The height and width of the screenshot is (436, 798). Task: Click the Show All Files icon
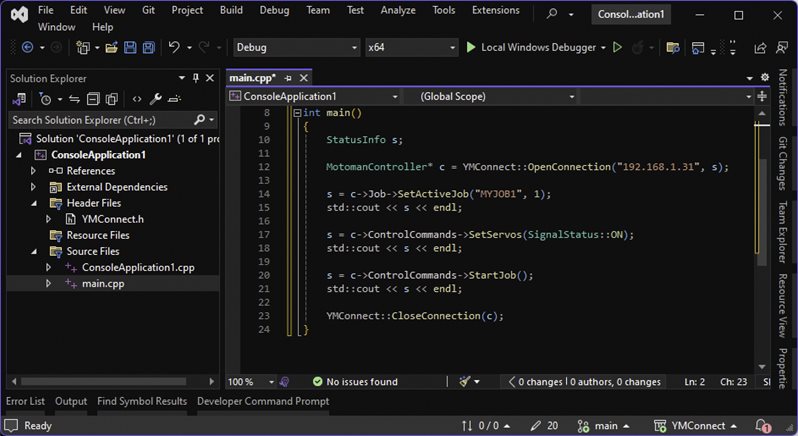pos(113,99)
